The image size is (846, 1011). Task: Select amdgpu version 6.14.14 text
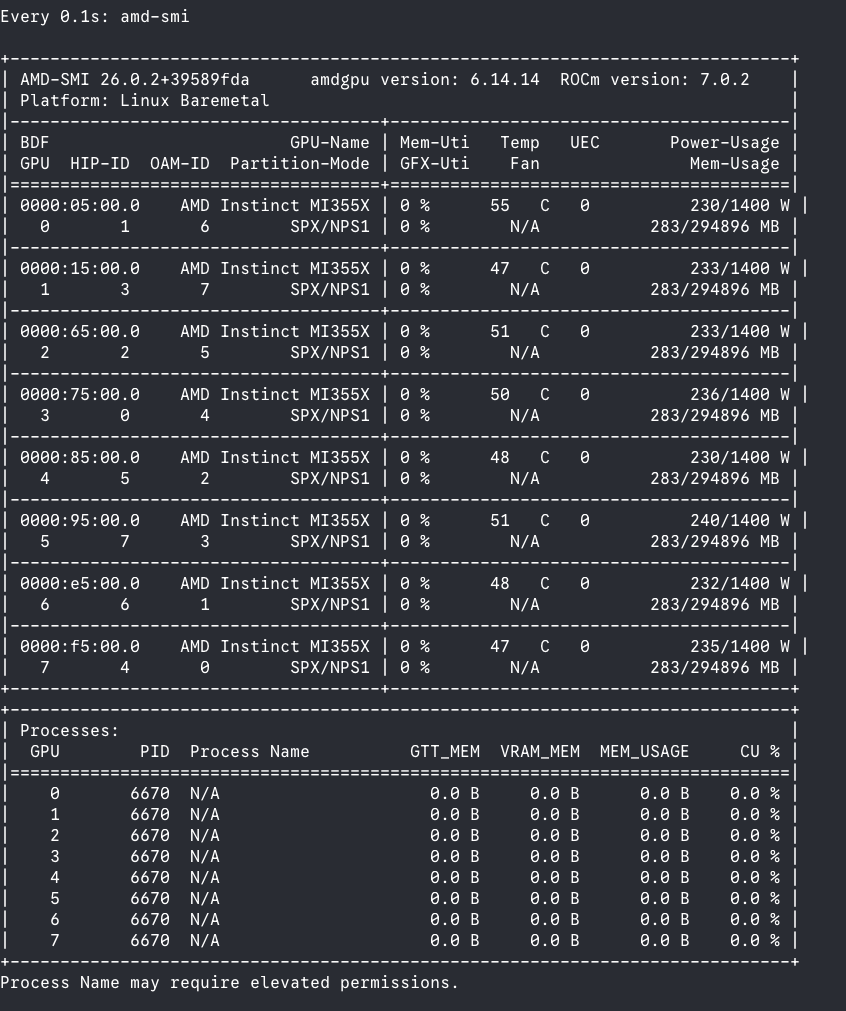pyautogui.click(x=425, y=79)
